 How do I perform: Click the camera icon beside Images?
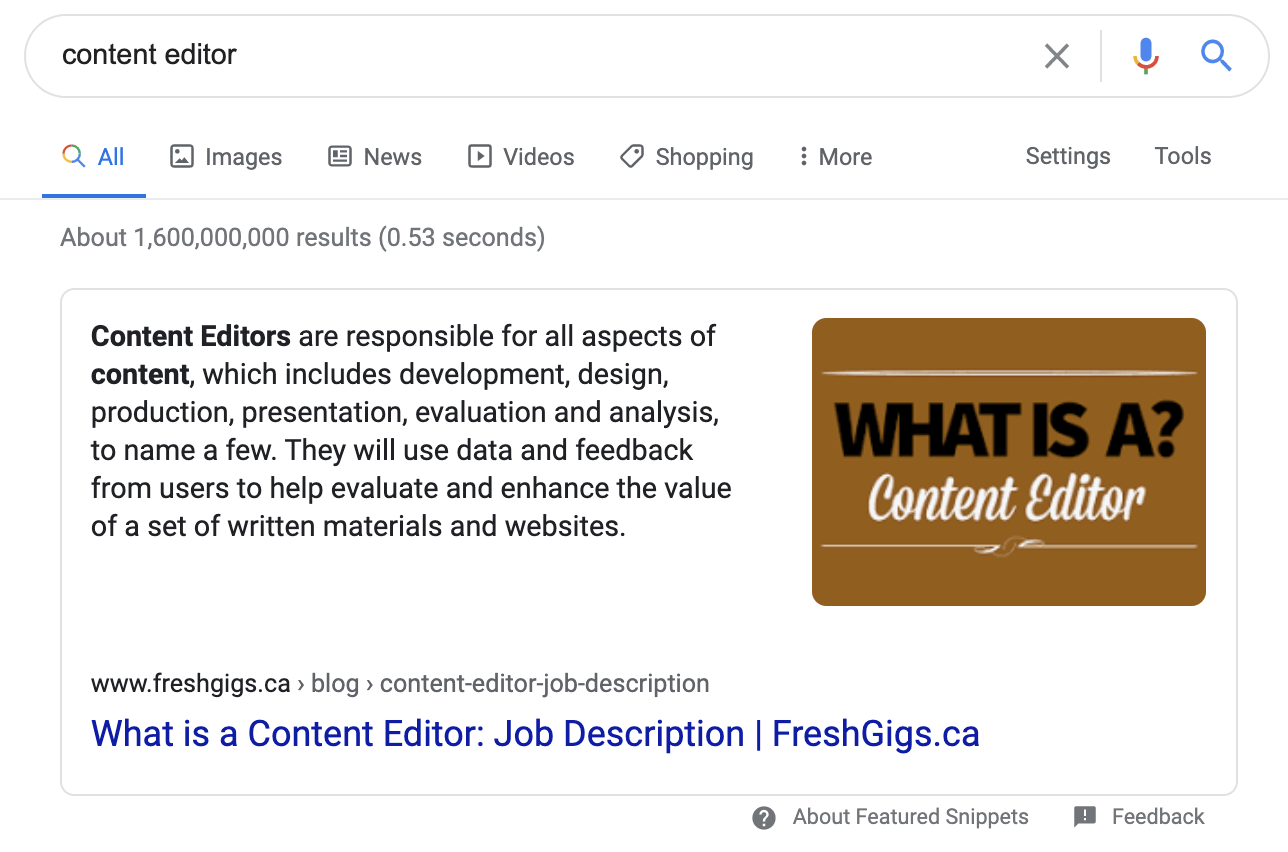click(x=181, y=156)
